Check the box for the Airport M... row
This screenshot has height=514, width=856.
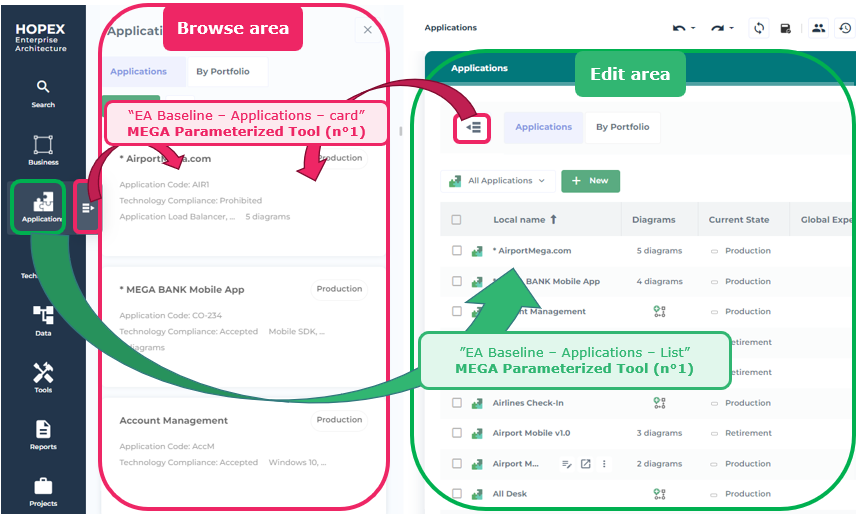pos(457,463)
